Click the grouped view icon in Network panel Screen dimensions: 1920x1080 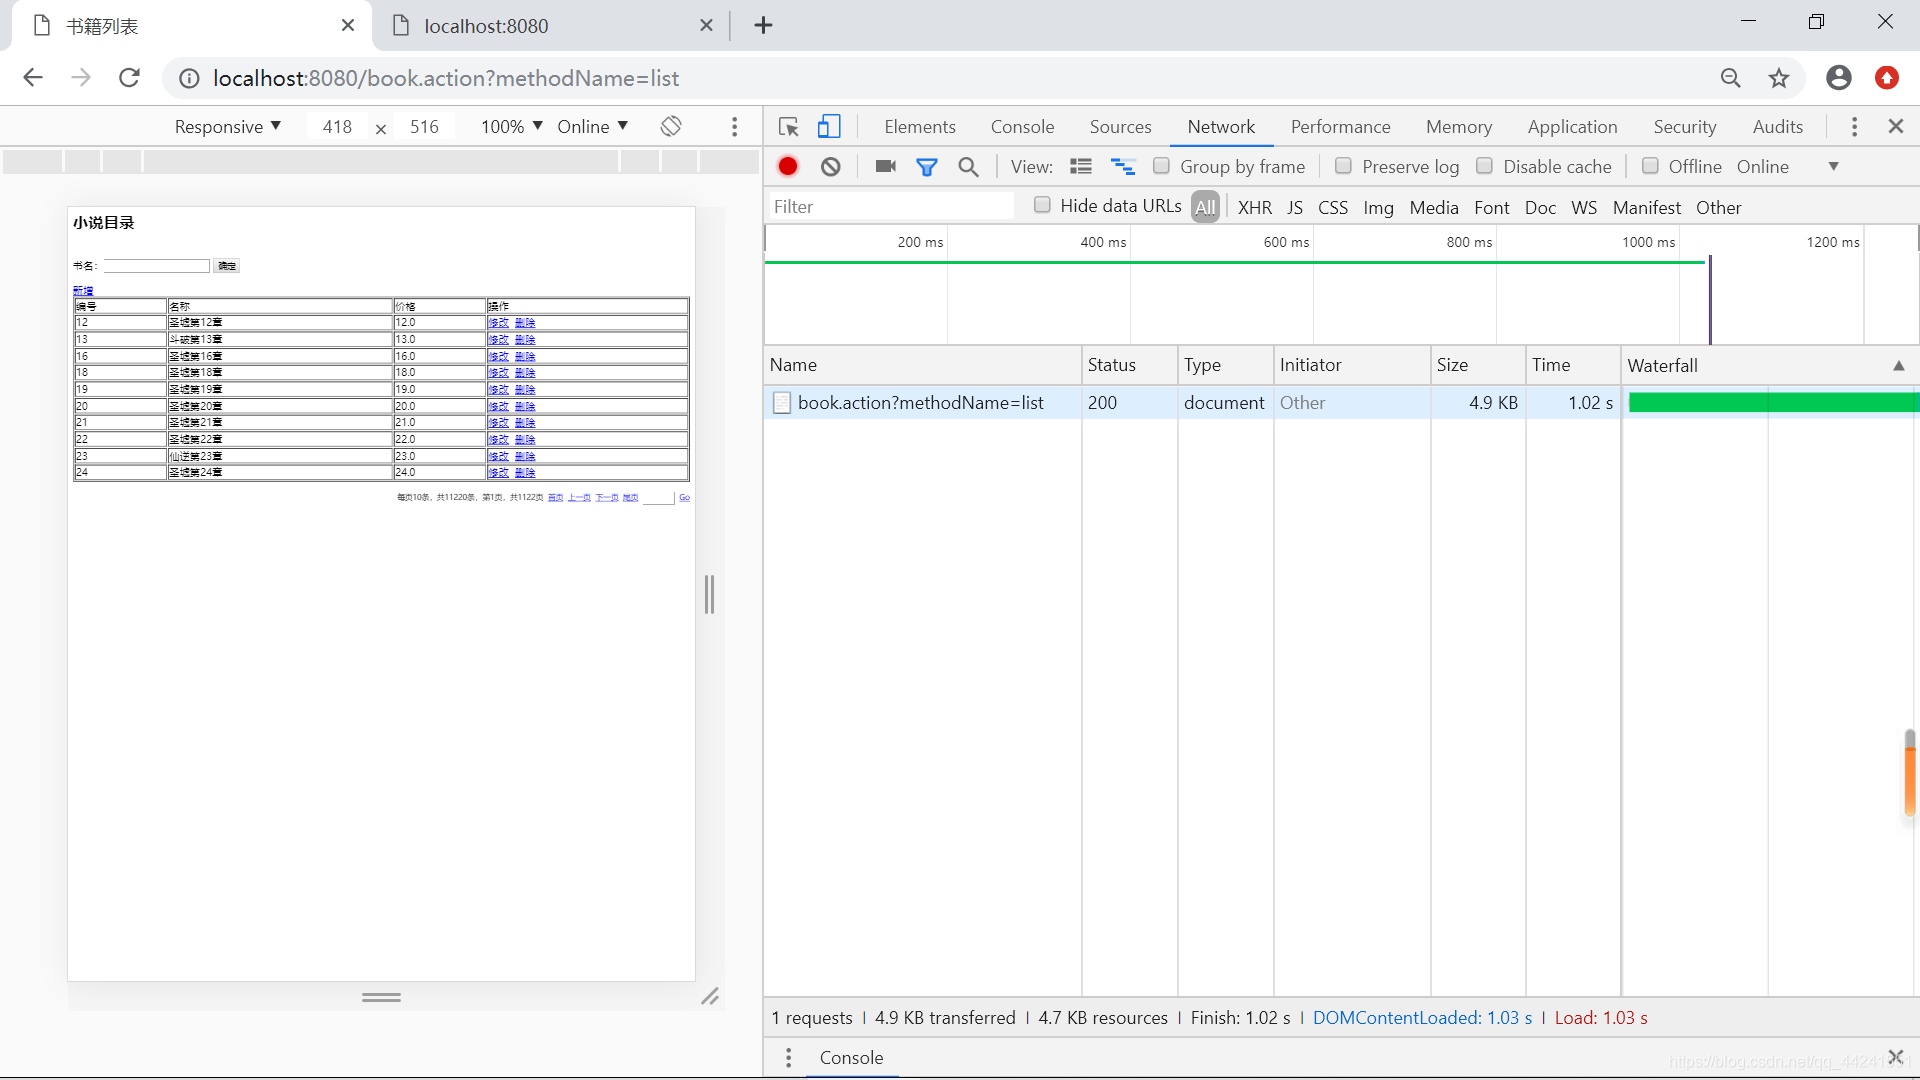(x=1120, y=165)
